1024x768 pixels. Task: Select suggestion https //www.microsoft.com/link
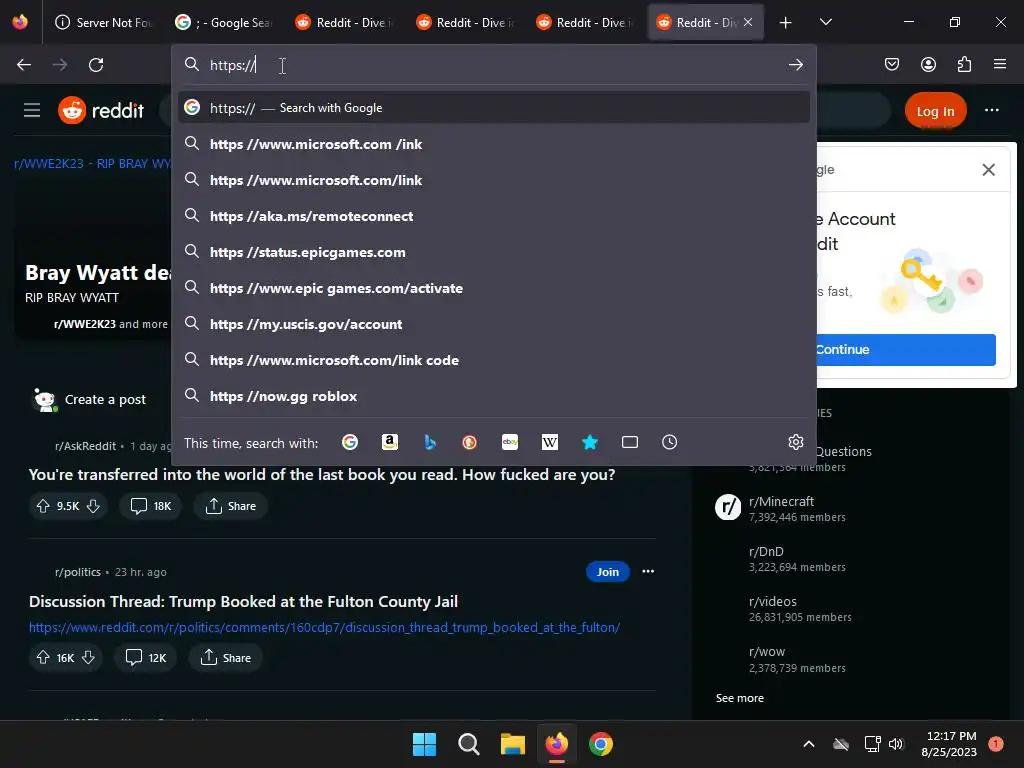coord(494,180)
